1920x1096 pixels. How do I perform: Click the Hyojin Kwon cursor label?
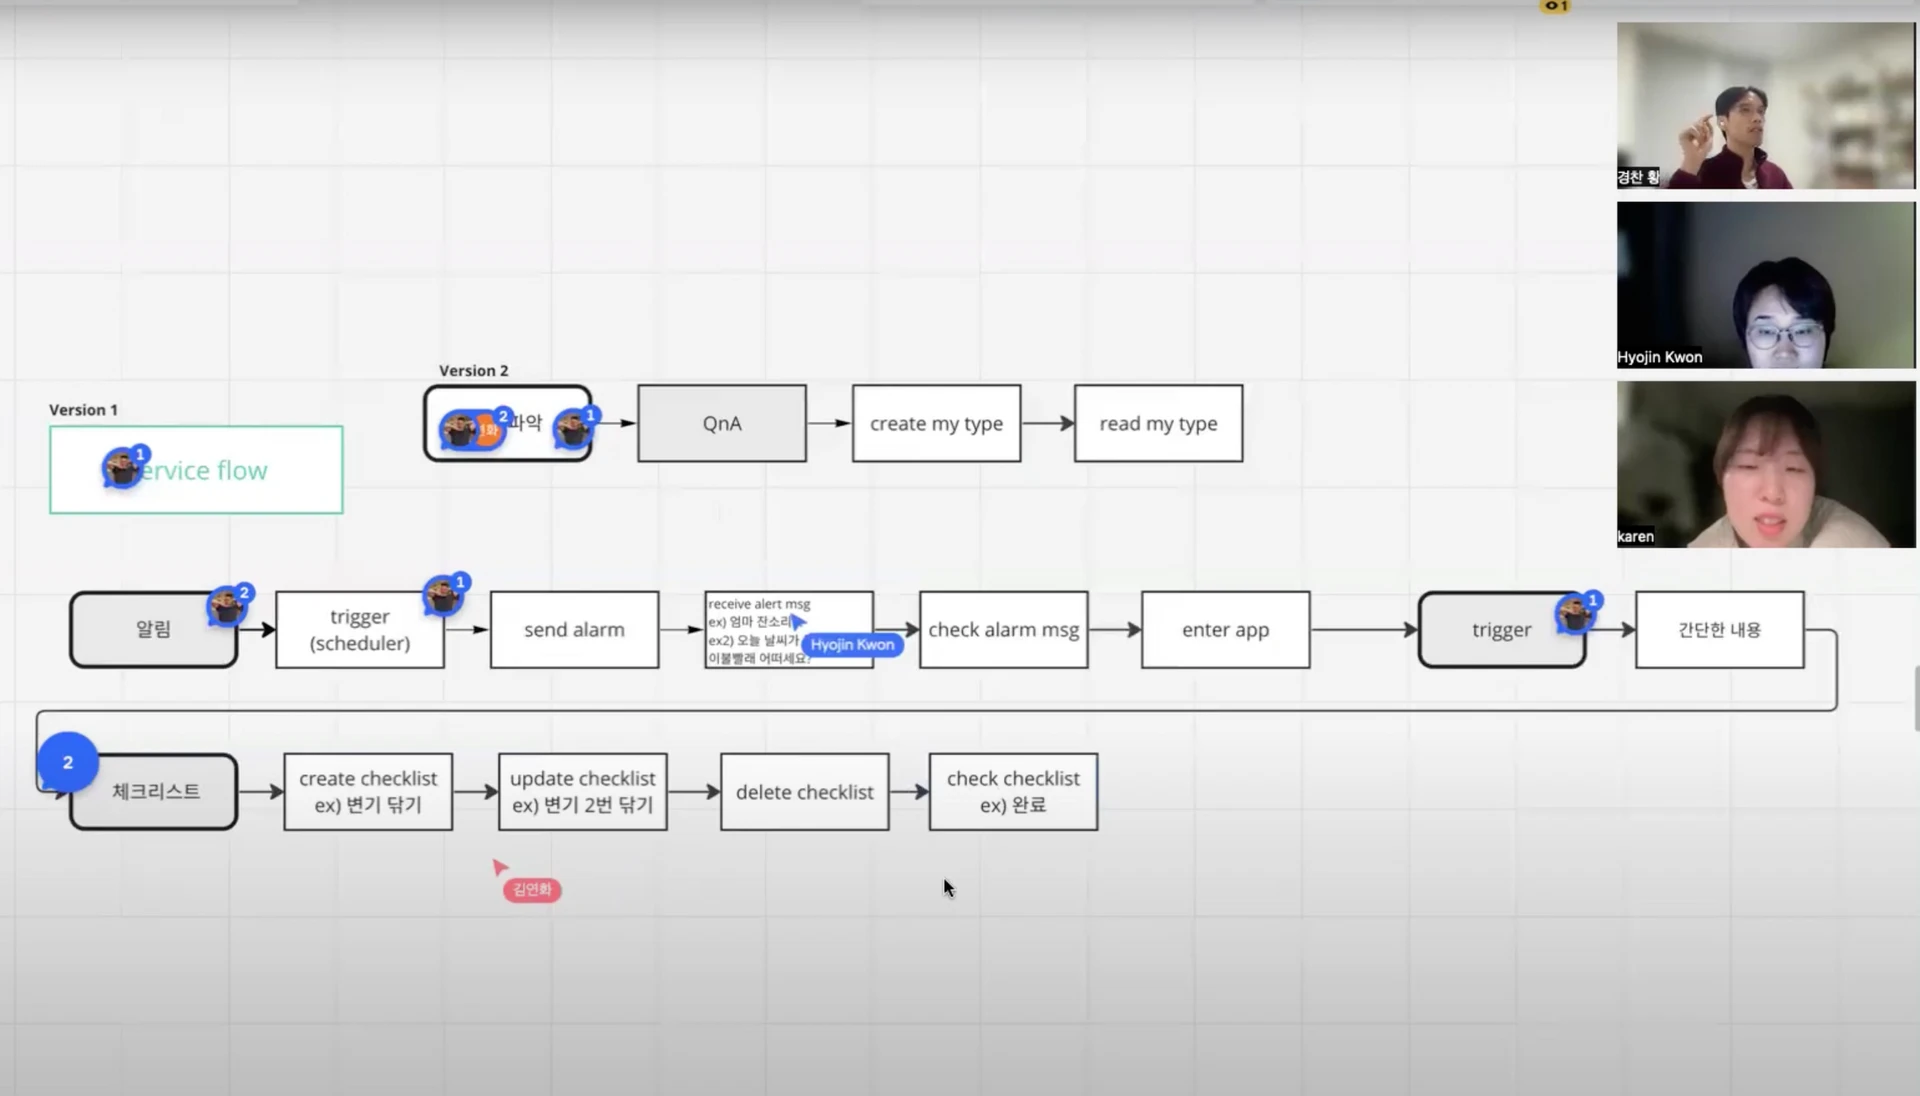pyautogui.click(x=852, y=645)
